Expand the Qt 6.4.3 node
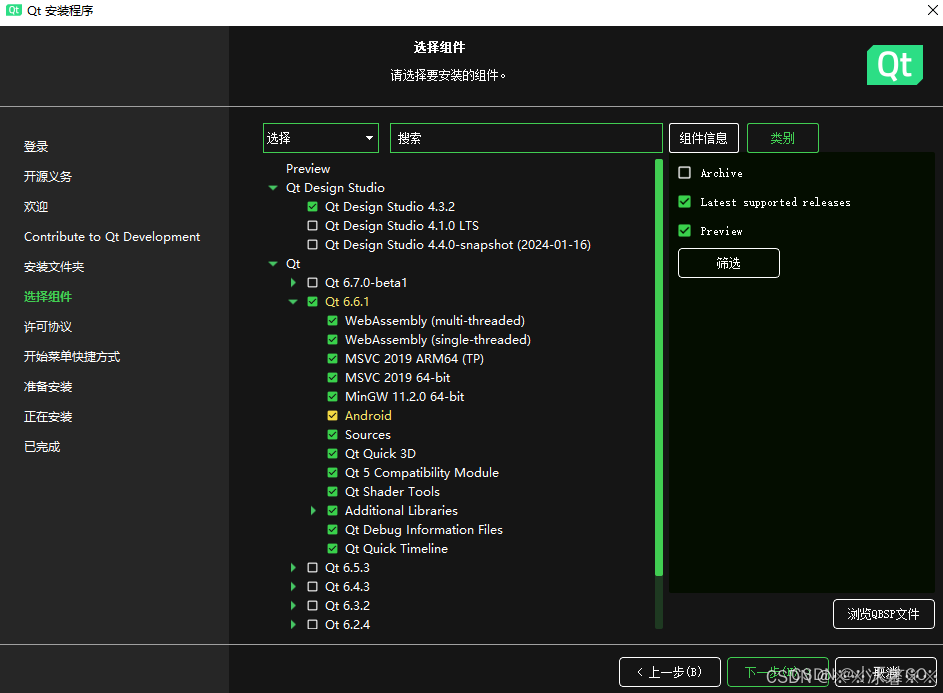This screenshot has height=693, width=943. coord(293,587)
